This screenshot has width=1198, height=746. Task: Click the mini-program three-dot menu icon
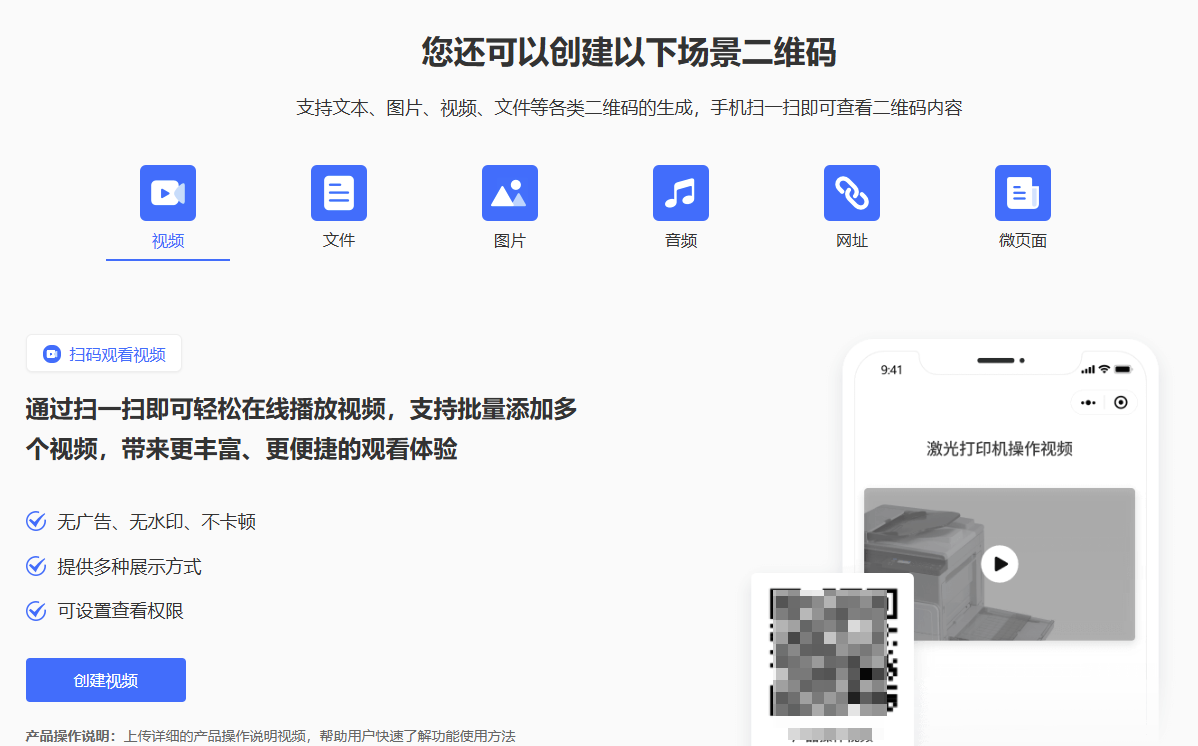[1088, 402]
